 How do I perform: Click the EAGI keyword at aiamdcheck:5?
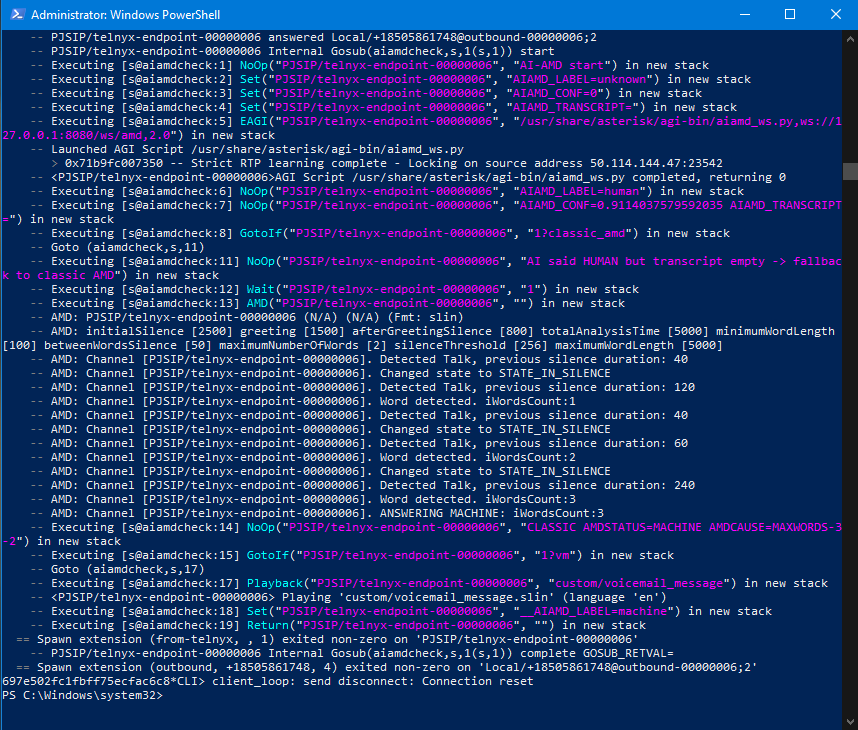253,121
